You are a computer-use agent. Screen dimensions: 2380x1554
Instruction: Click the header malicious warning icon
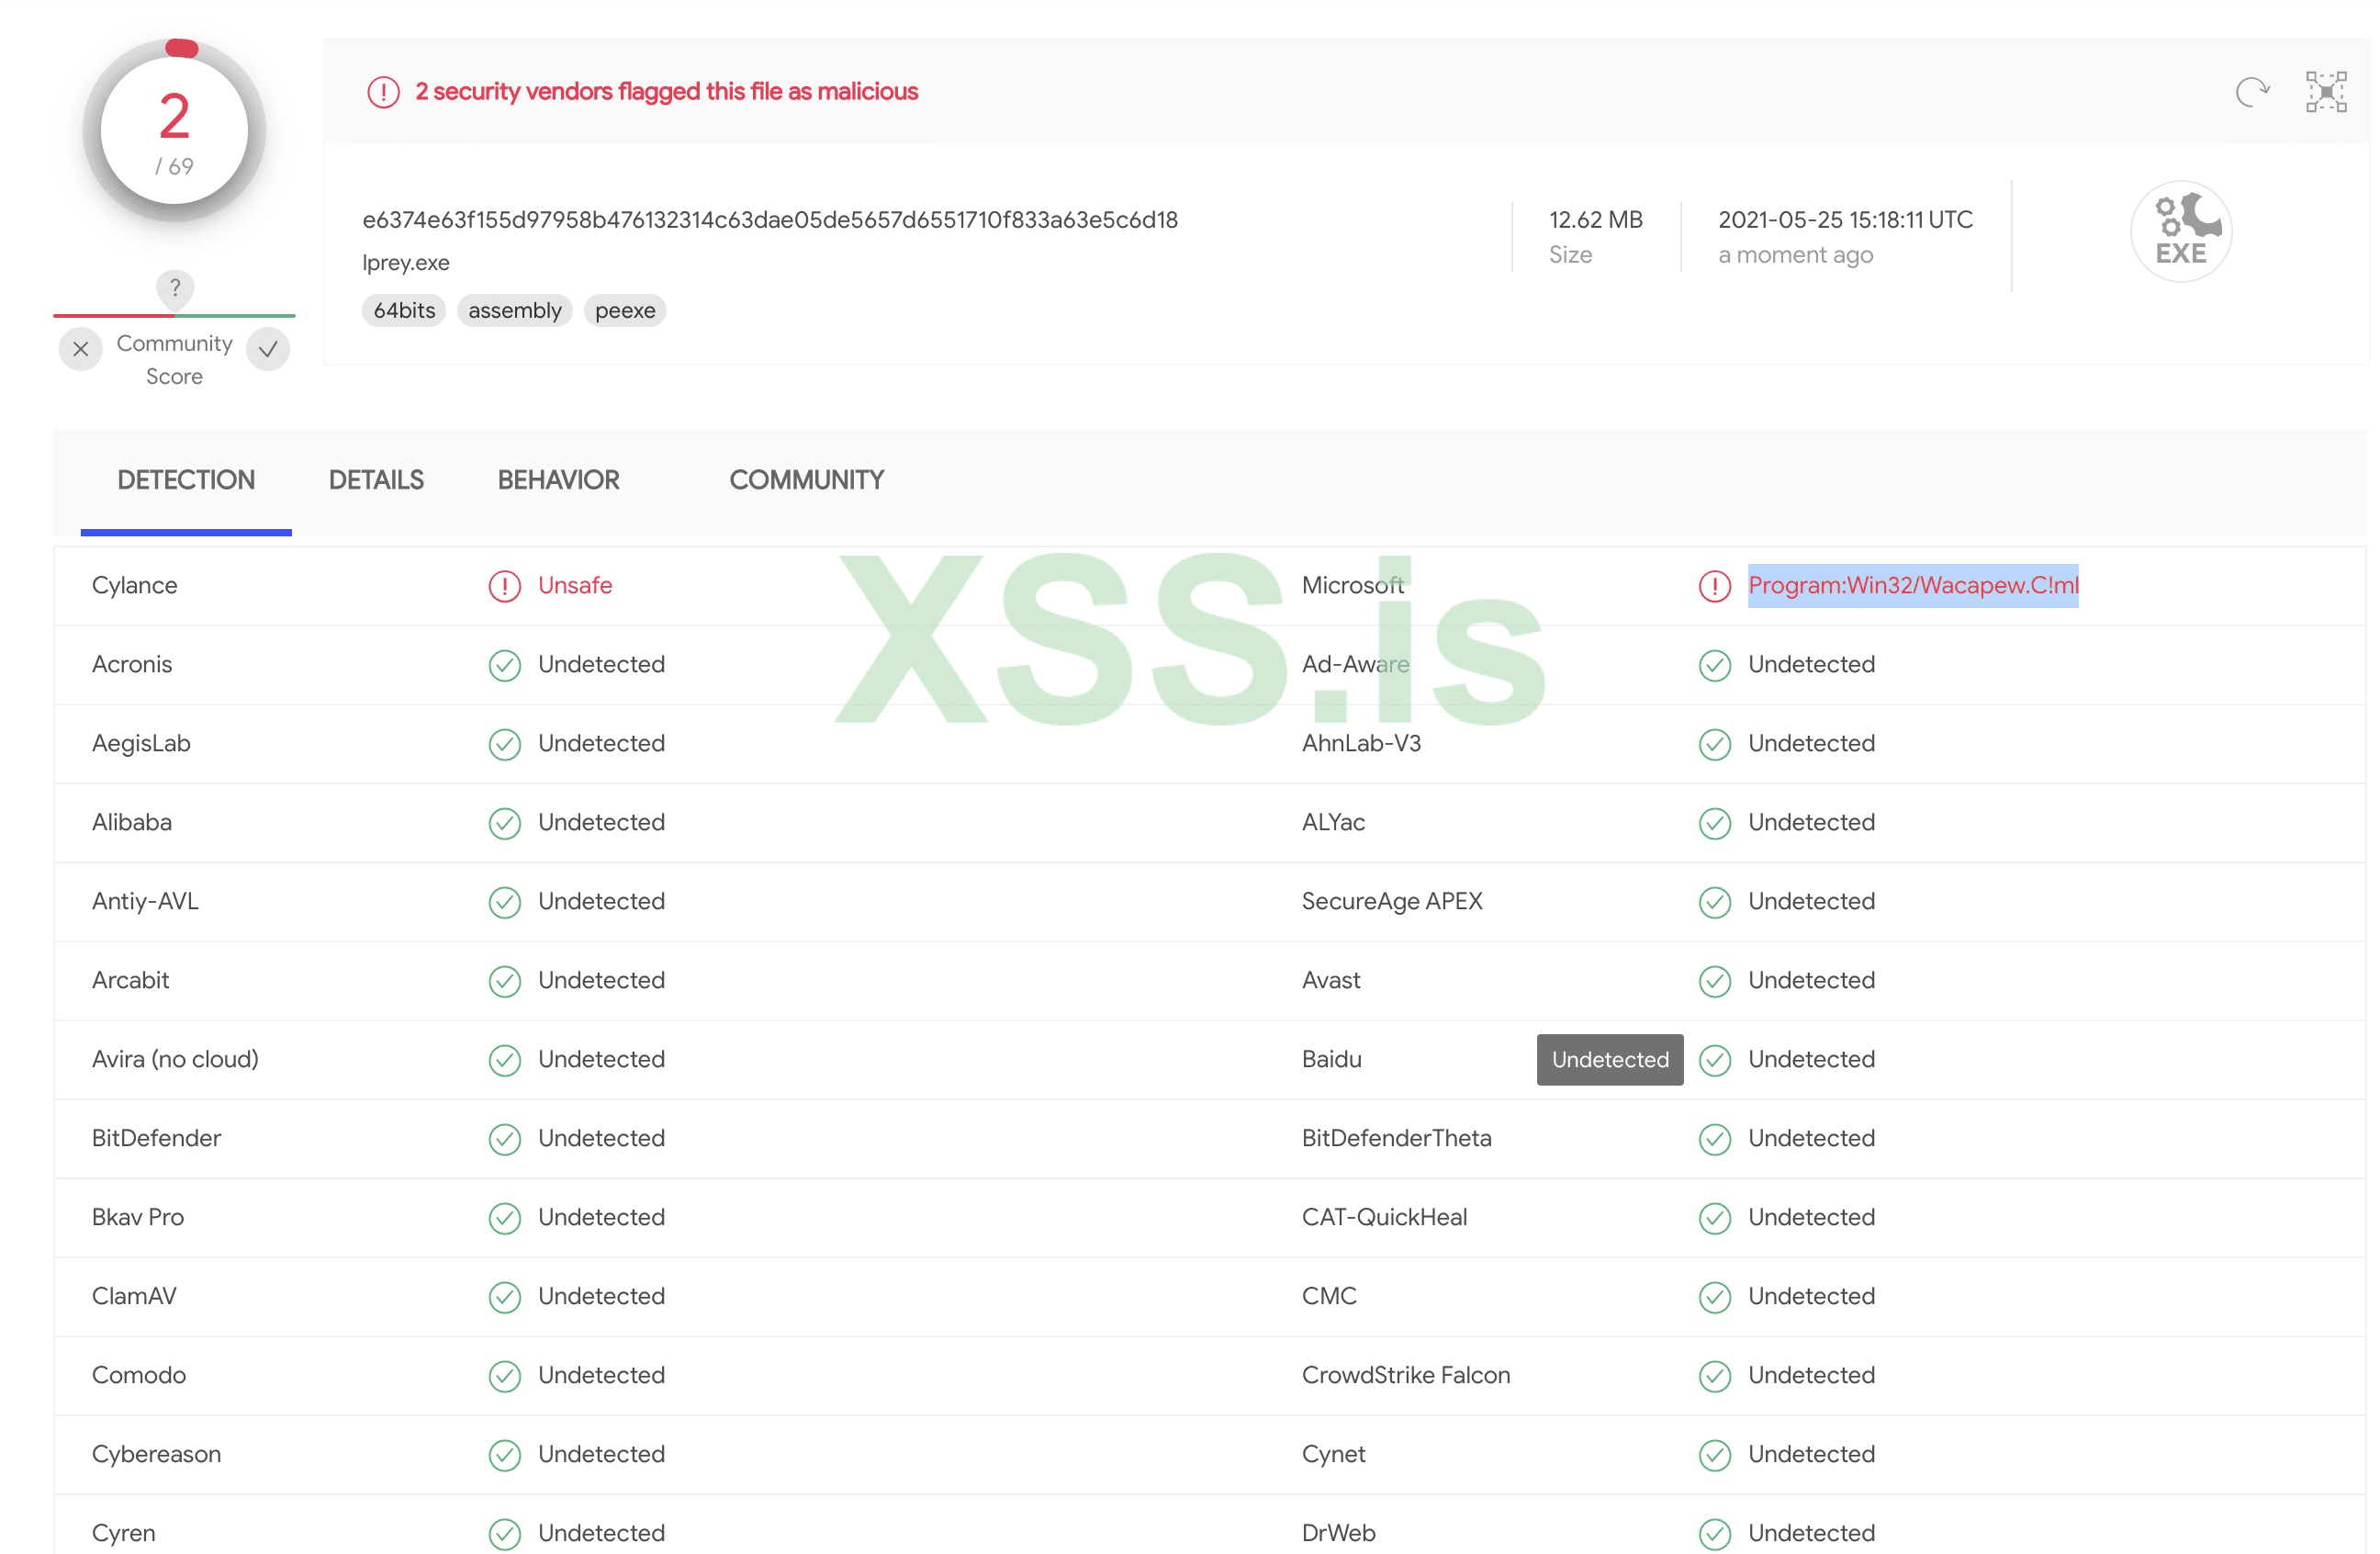coord(383,92)
